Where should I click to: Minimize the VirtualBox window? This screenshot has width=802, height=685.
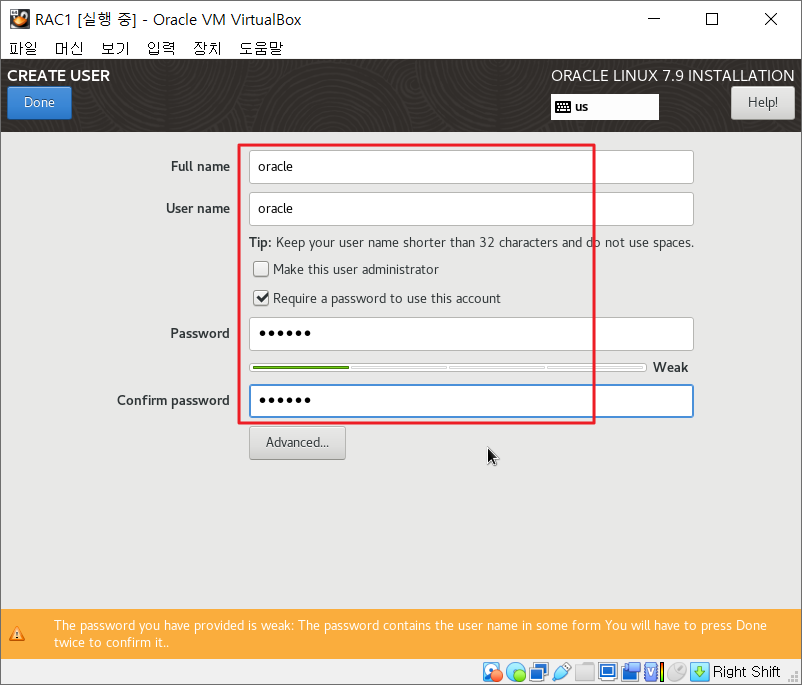coord(654,19)
